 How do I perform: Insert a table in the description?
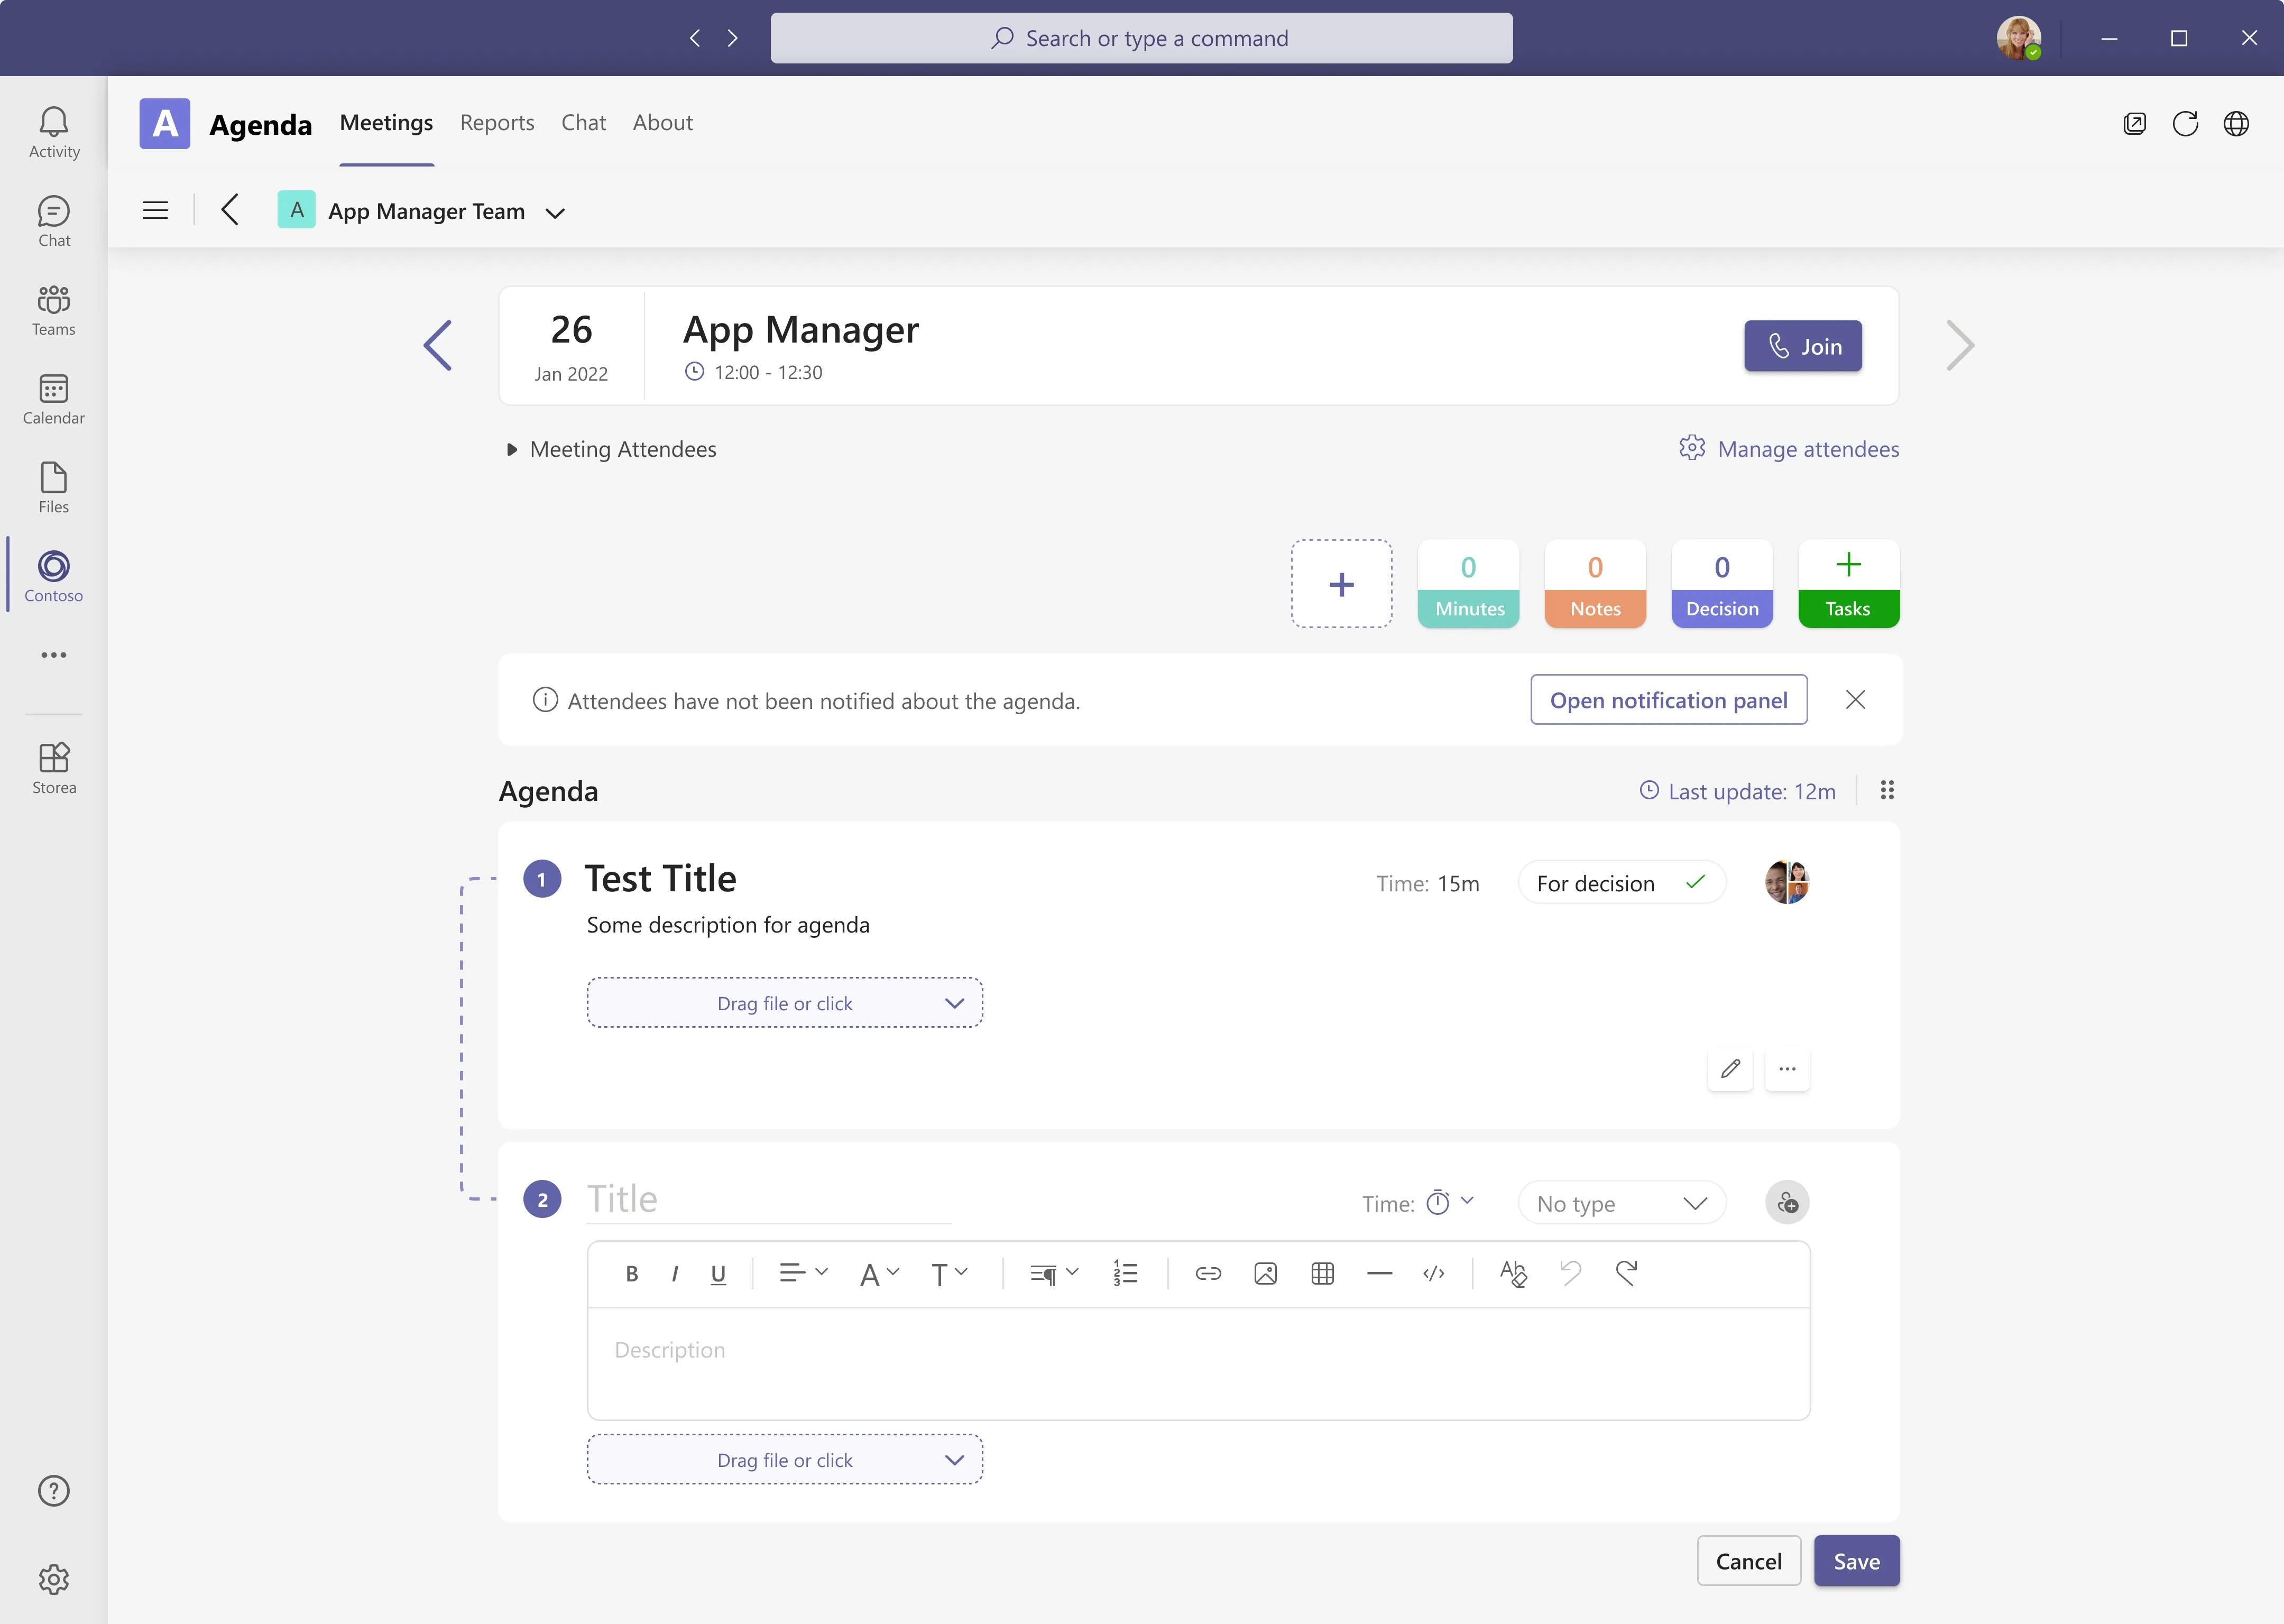1322,1274
